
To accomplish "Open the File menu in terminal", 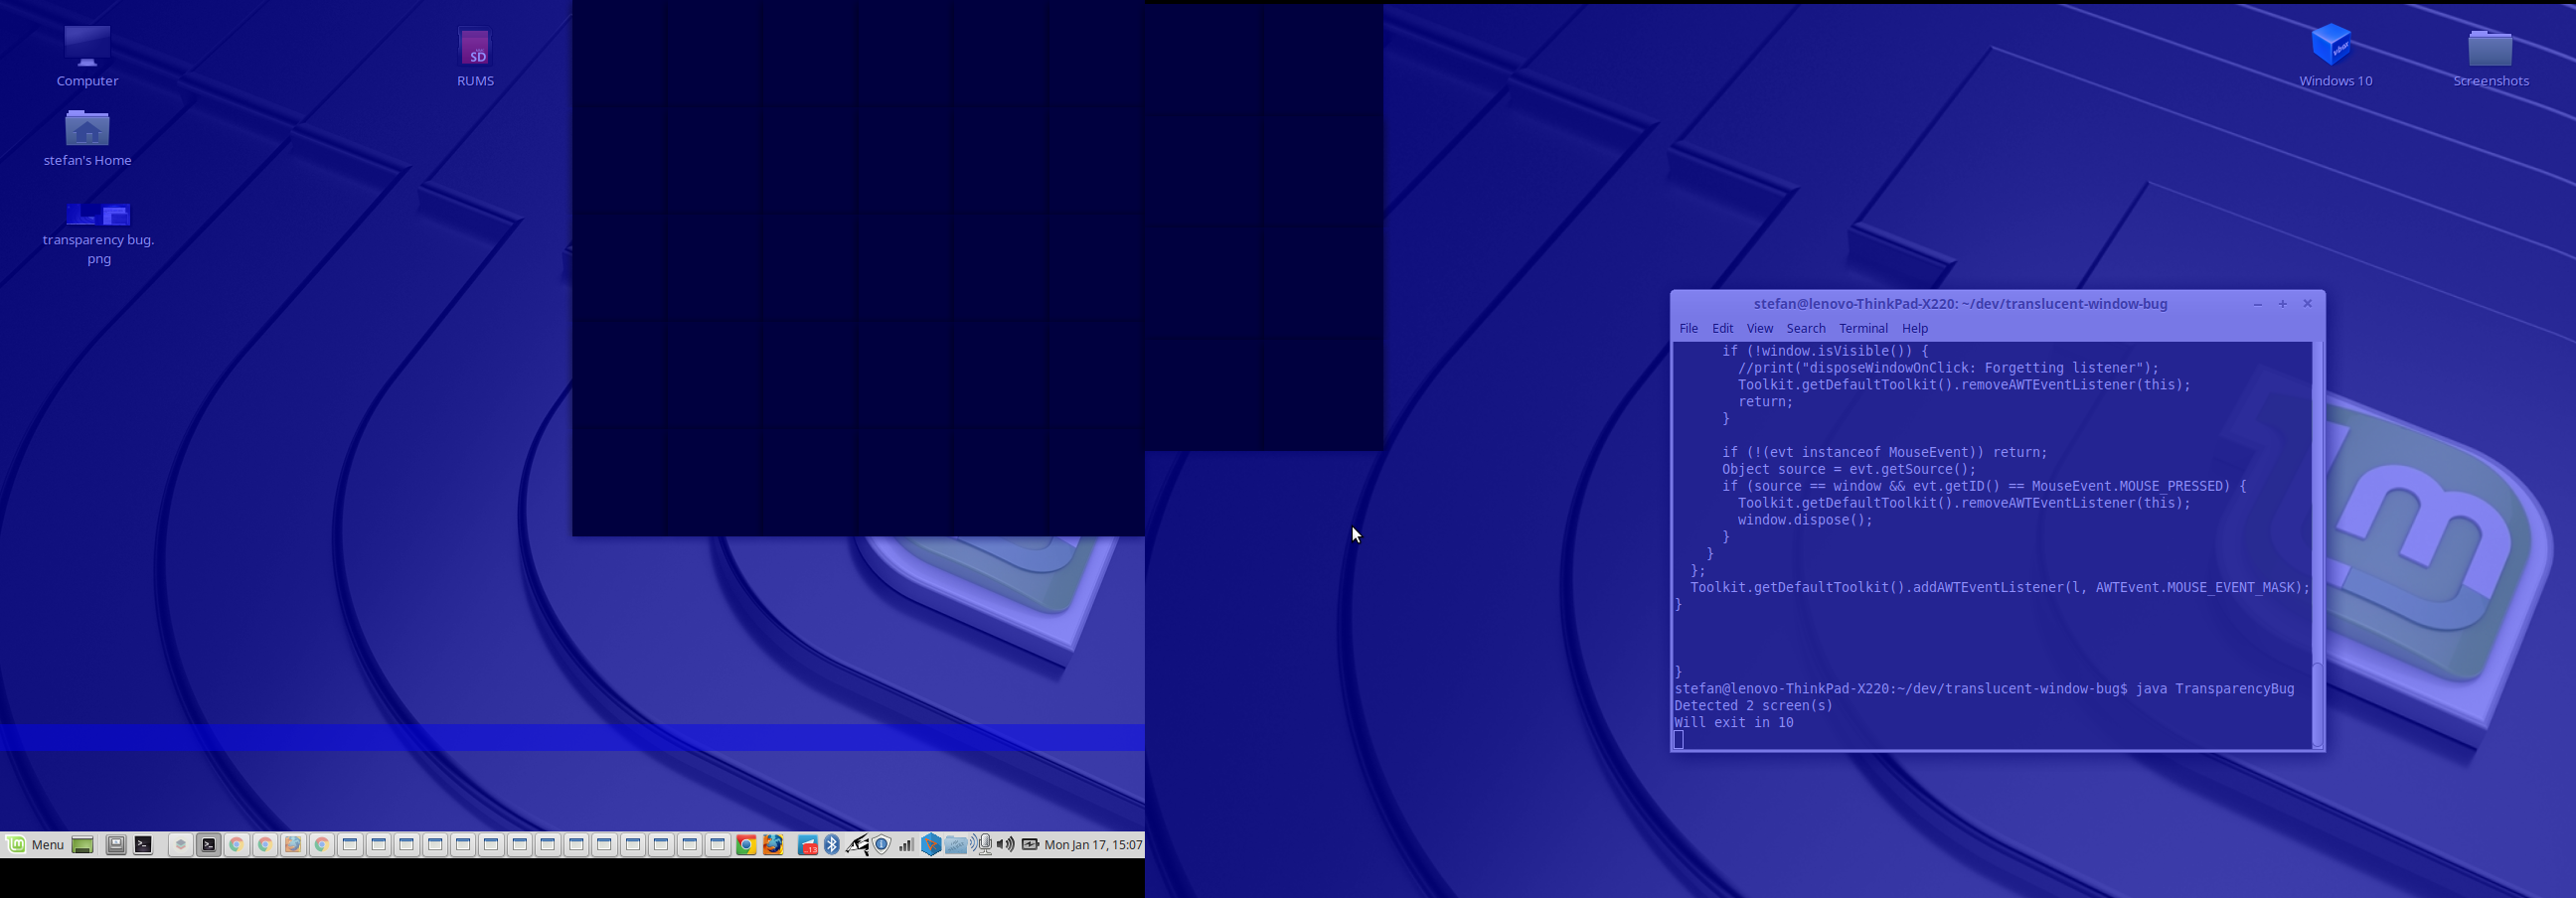I will pyautogui.click(x=1688, y=328).
